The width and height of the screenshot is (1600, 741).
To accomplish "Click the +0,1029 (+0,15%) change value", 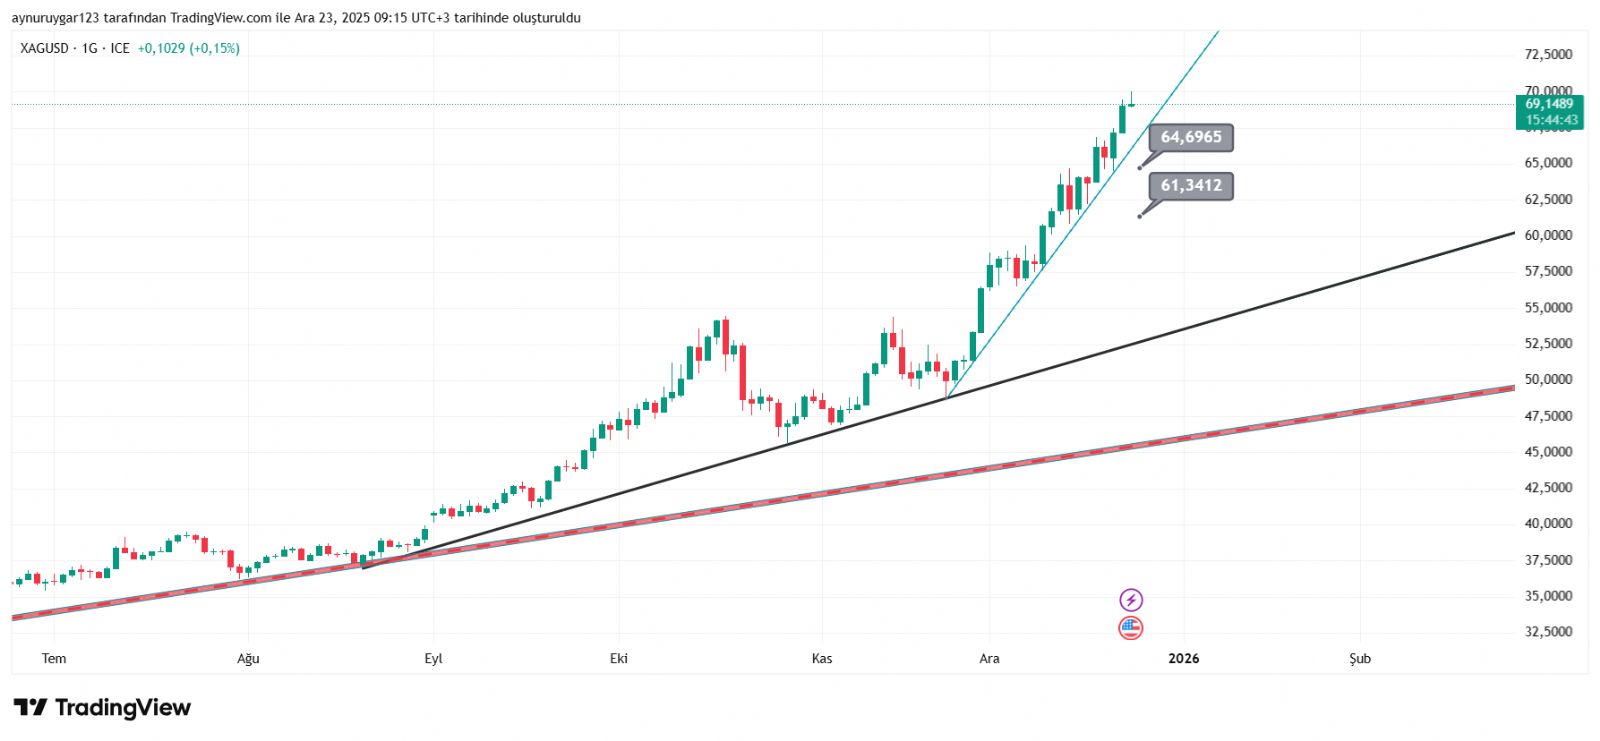I will [x=188, y=48].
